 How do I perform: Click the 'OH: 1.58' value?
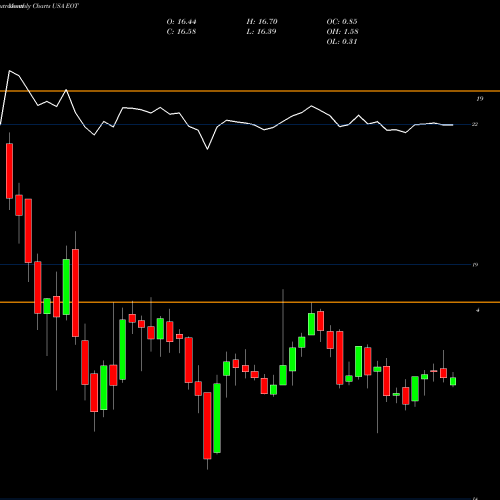click(342, 32)
